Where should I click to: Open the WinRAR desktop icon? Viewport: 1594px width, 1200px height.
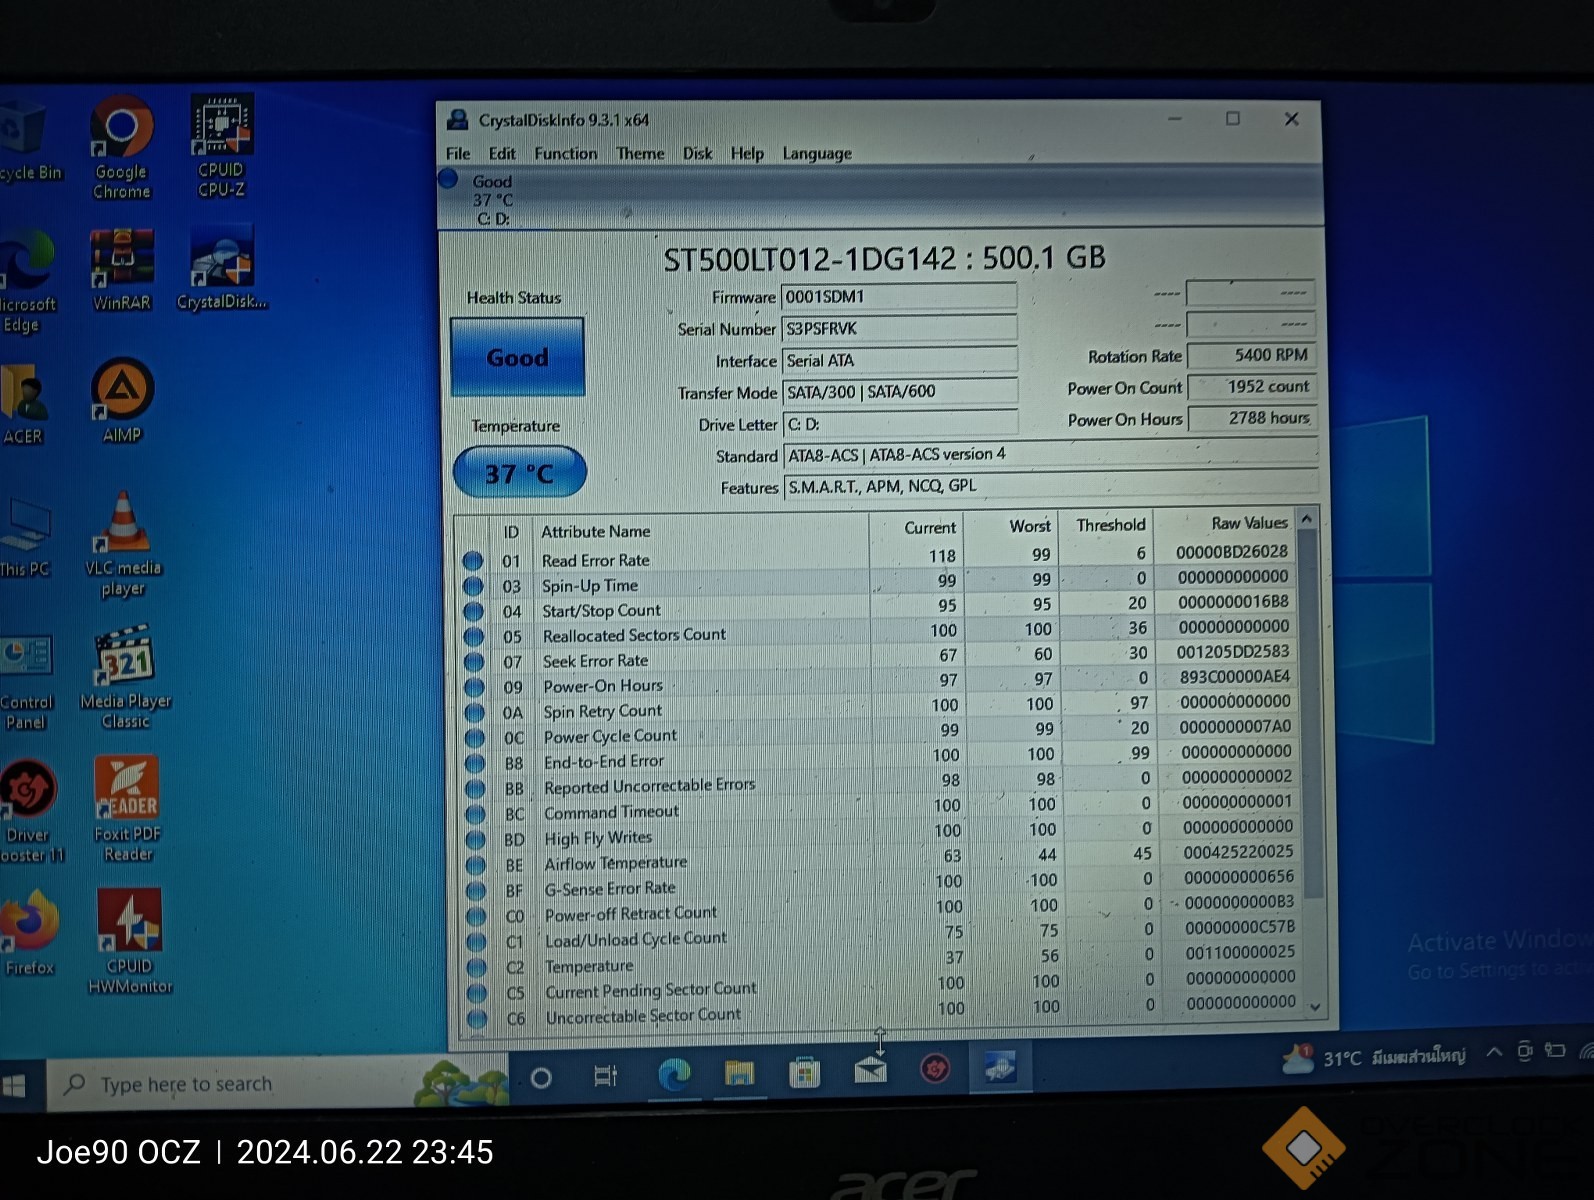tap(122, 270)
